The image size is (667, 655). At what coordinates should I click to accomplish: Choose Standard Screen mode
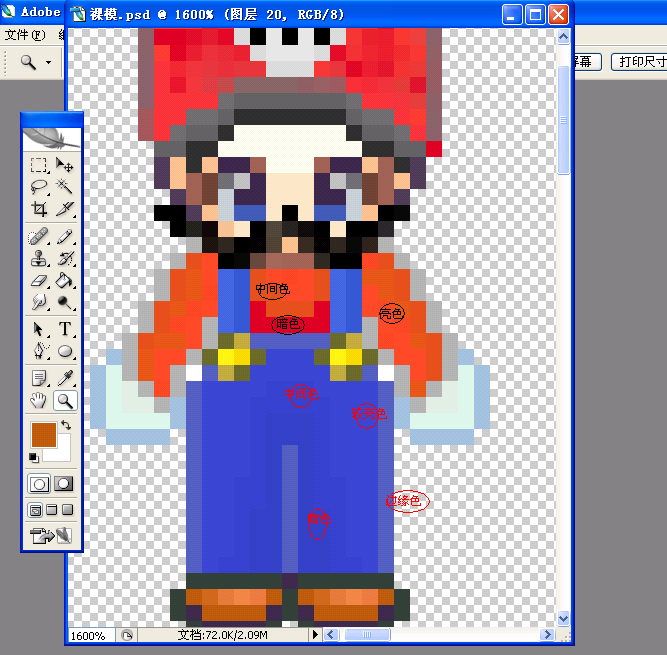pos(35,510)
